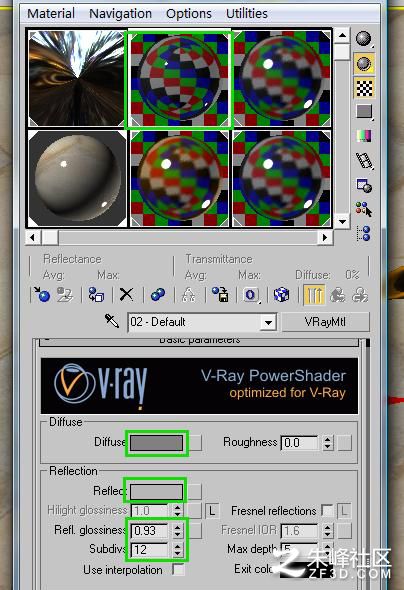Enable the Fresnel reflections checkbox
This screenshot has width=404, height=590.
click(327, 511)
